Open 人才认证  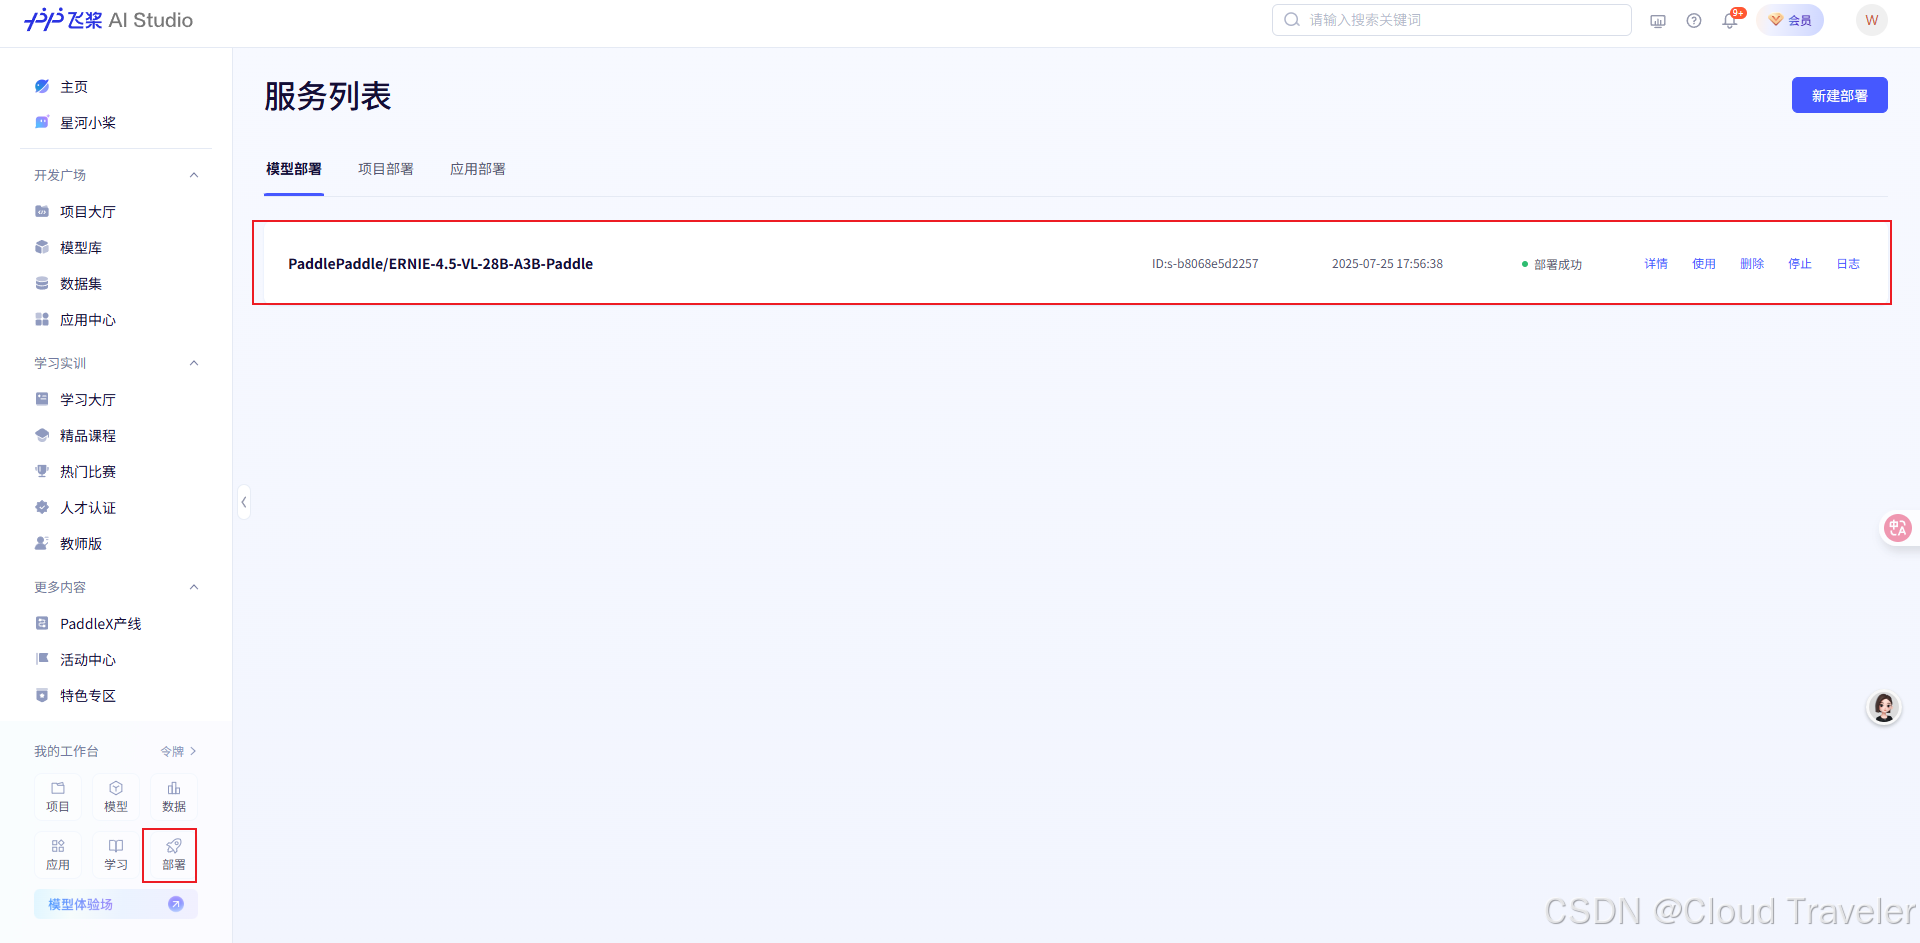coord(88,508)
